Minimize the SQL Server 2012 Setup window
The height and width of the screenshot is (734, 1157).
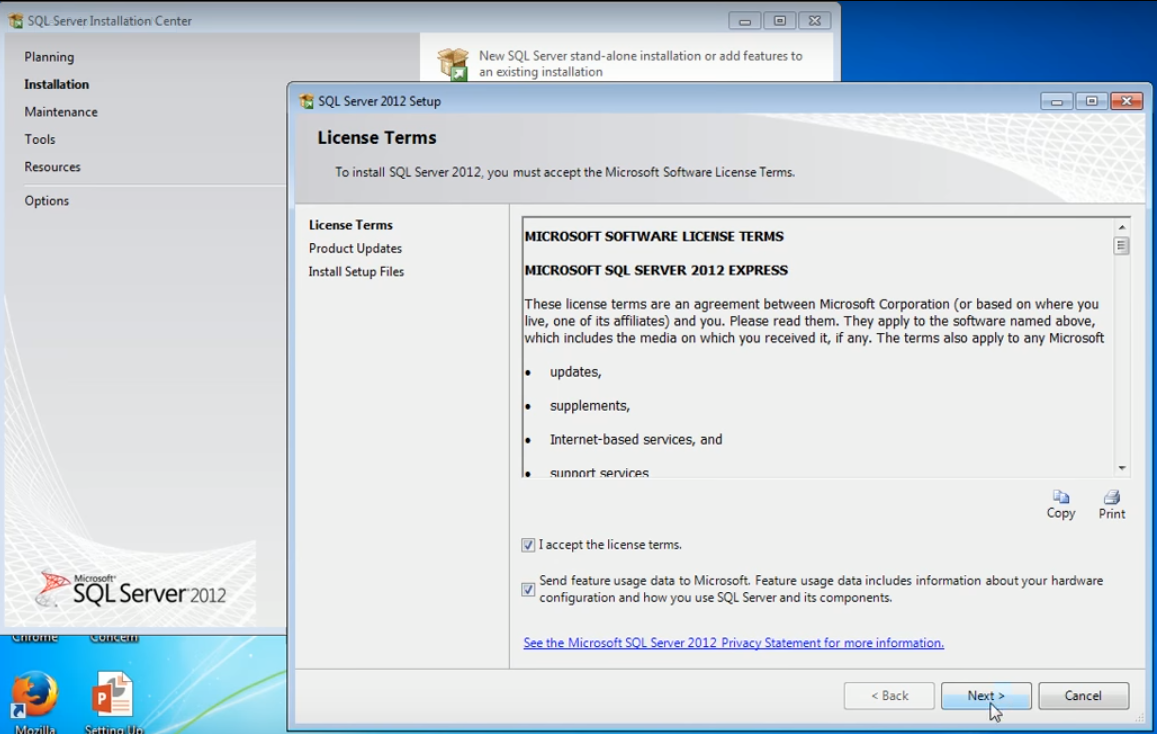coord(1057,101)
